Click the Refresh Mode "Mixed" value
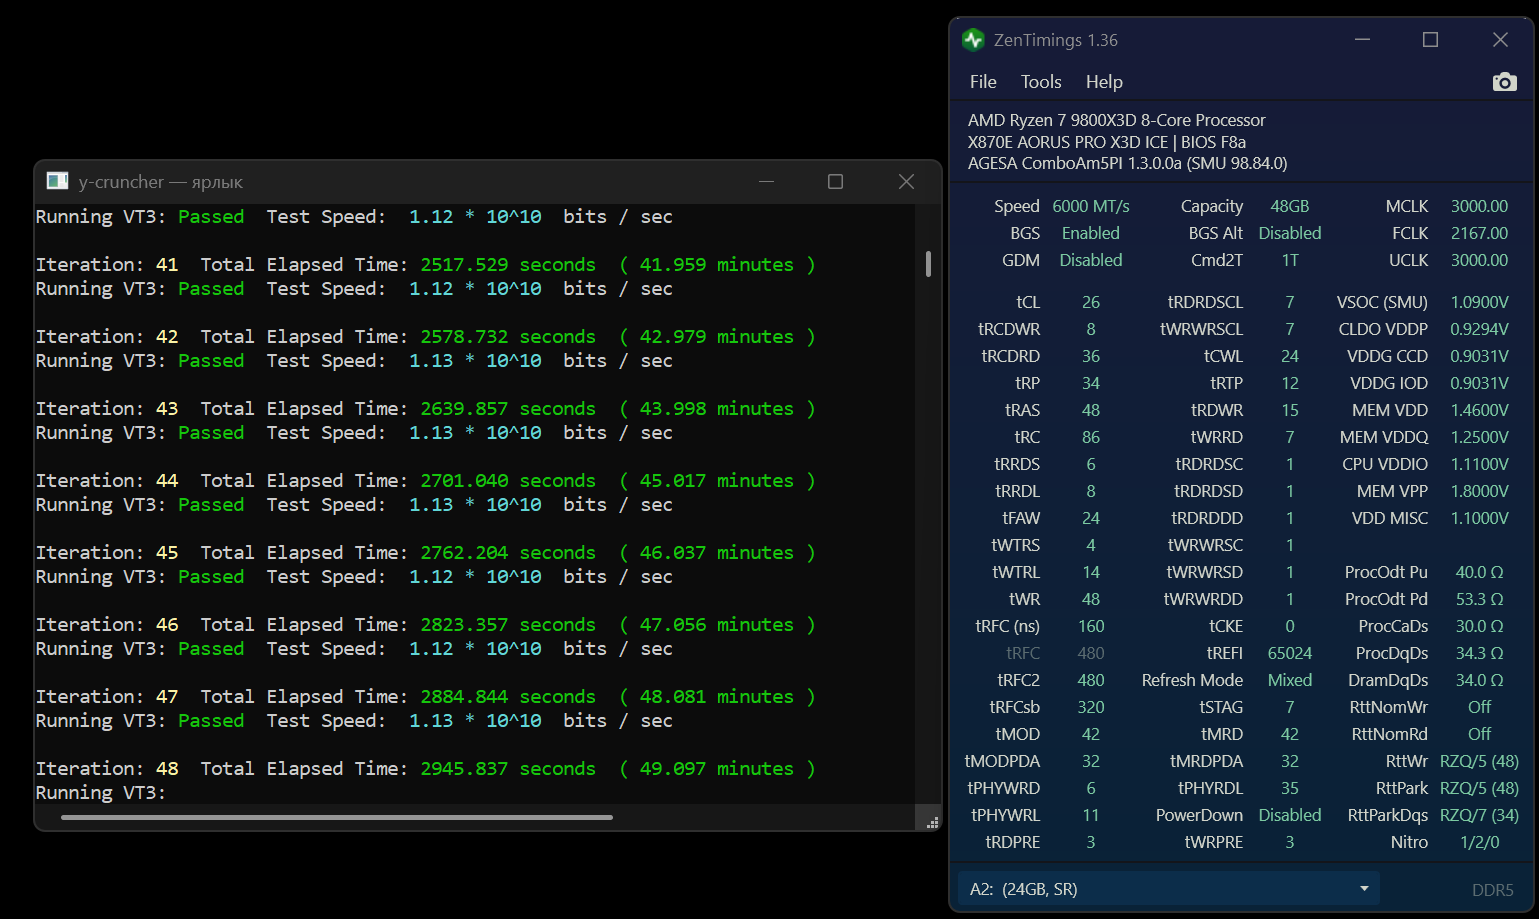 (x=1290, y=680)
